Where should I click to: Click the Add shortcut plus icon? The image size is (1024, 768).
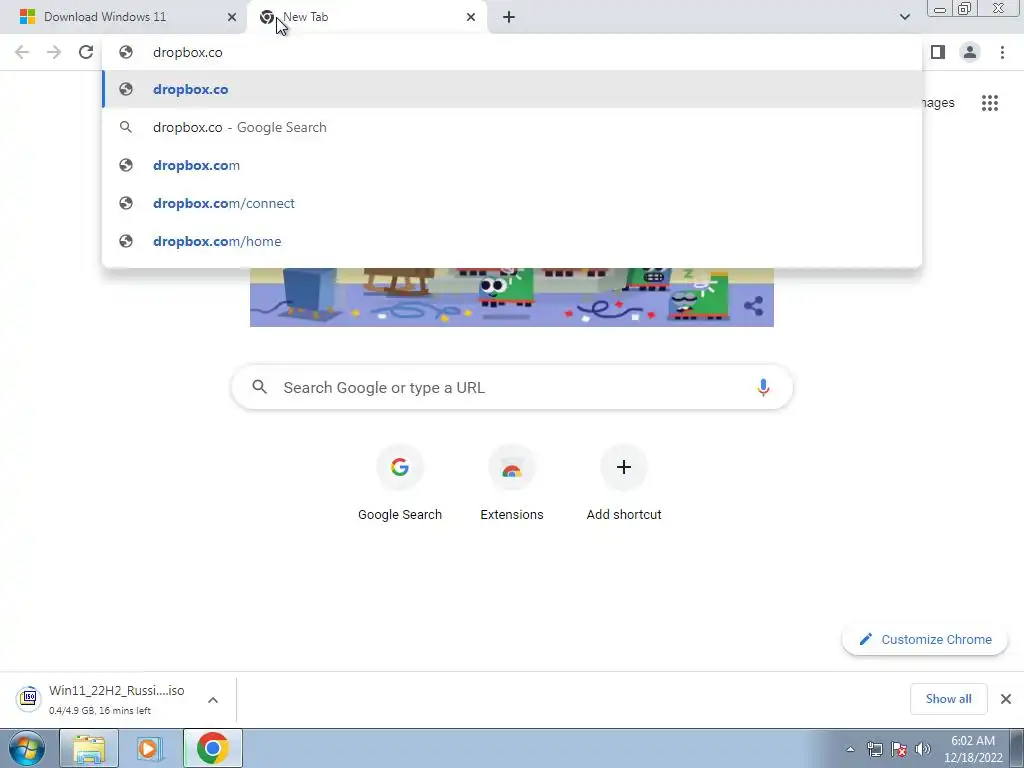coord(624,467)
